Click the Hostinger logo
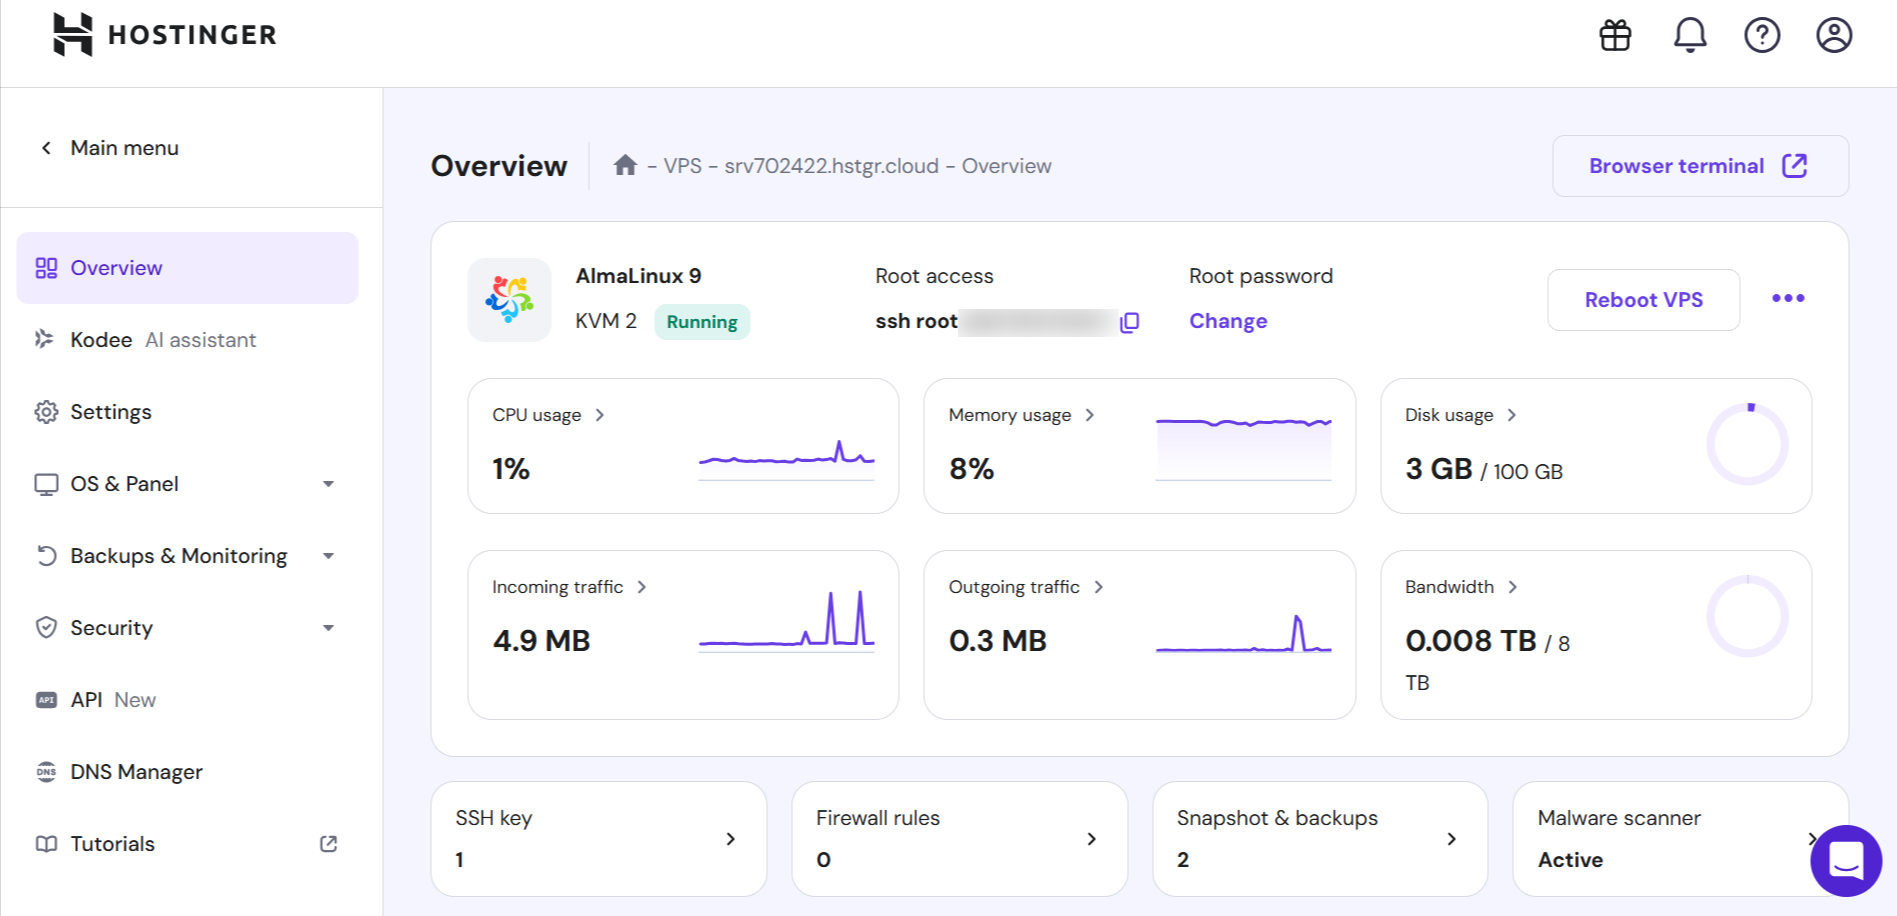 tap(163, 34)
